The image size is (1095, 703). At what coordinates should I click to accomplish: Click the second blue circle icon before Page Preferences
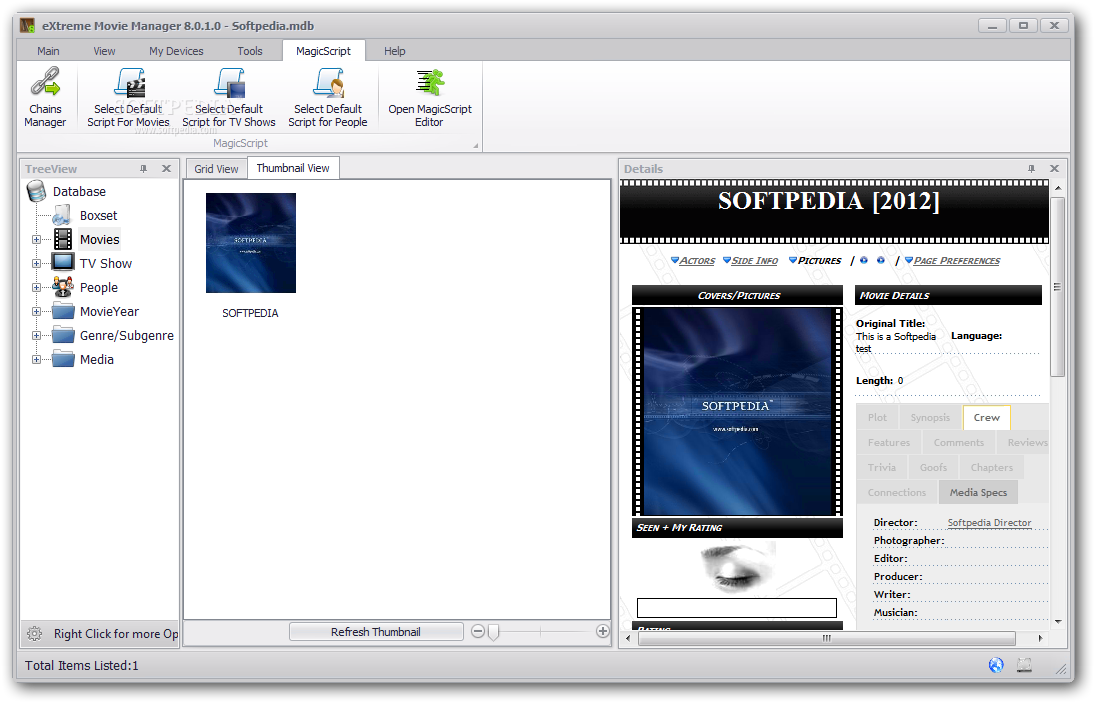[881, 260]
